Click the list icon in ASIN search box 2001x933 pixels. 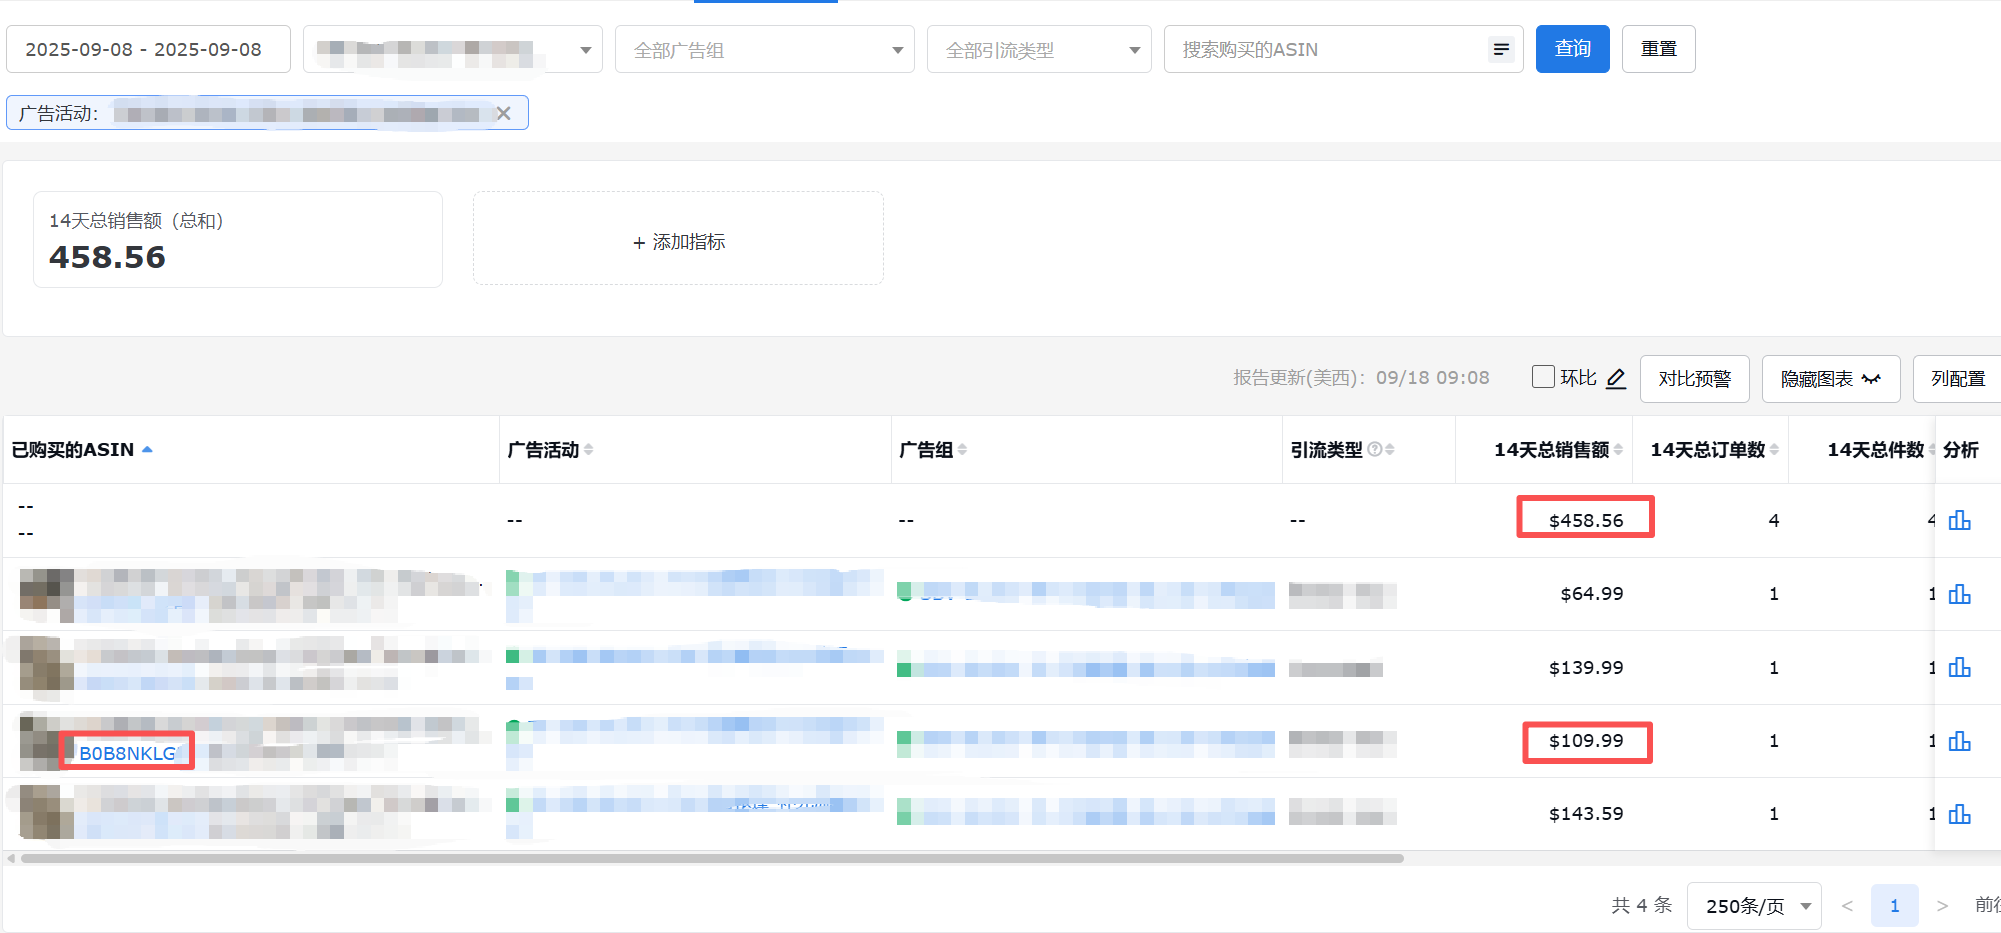(1500, 49)
